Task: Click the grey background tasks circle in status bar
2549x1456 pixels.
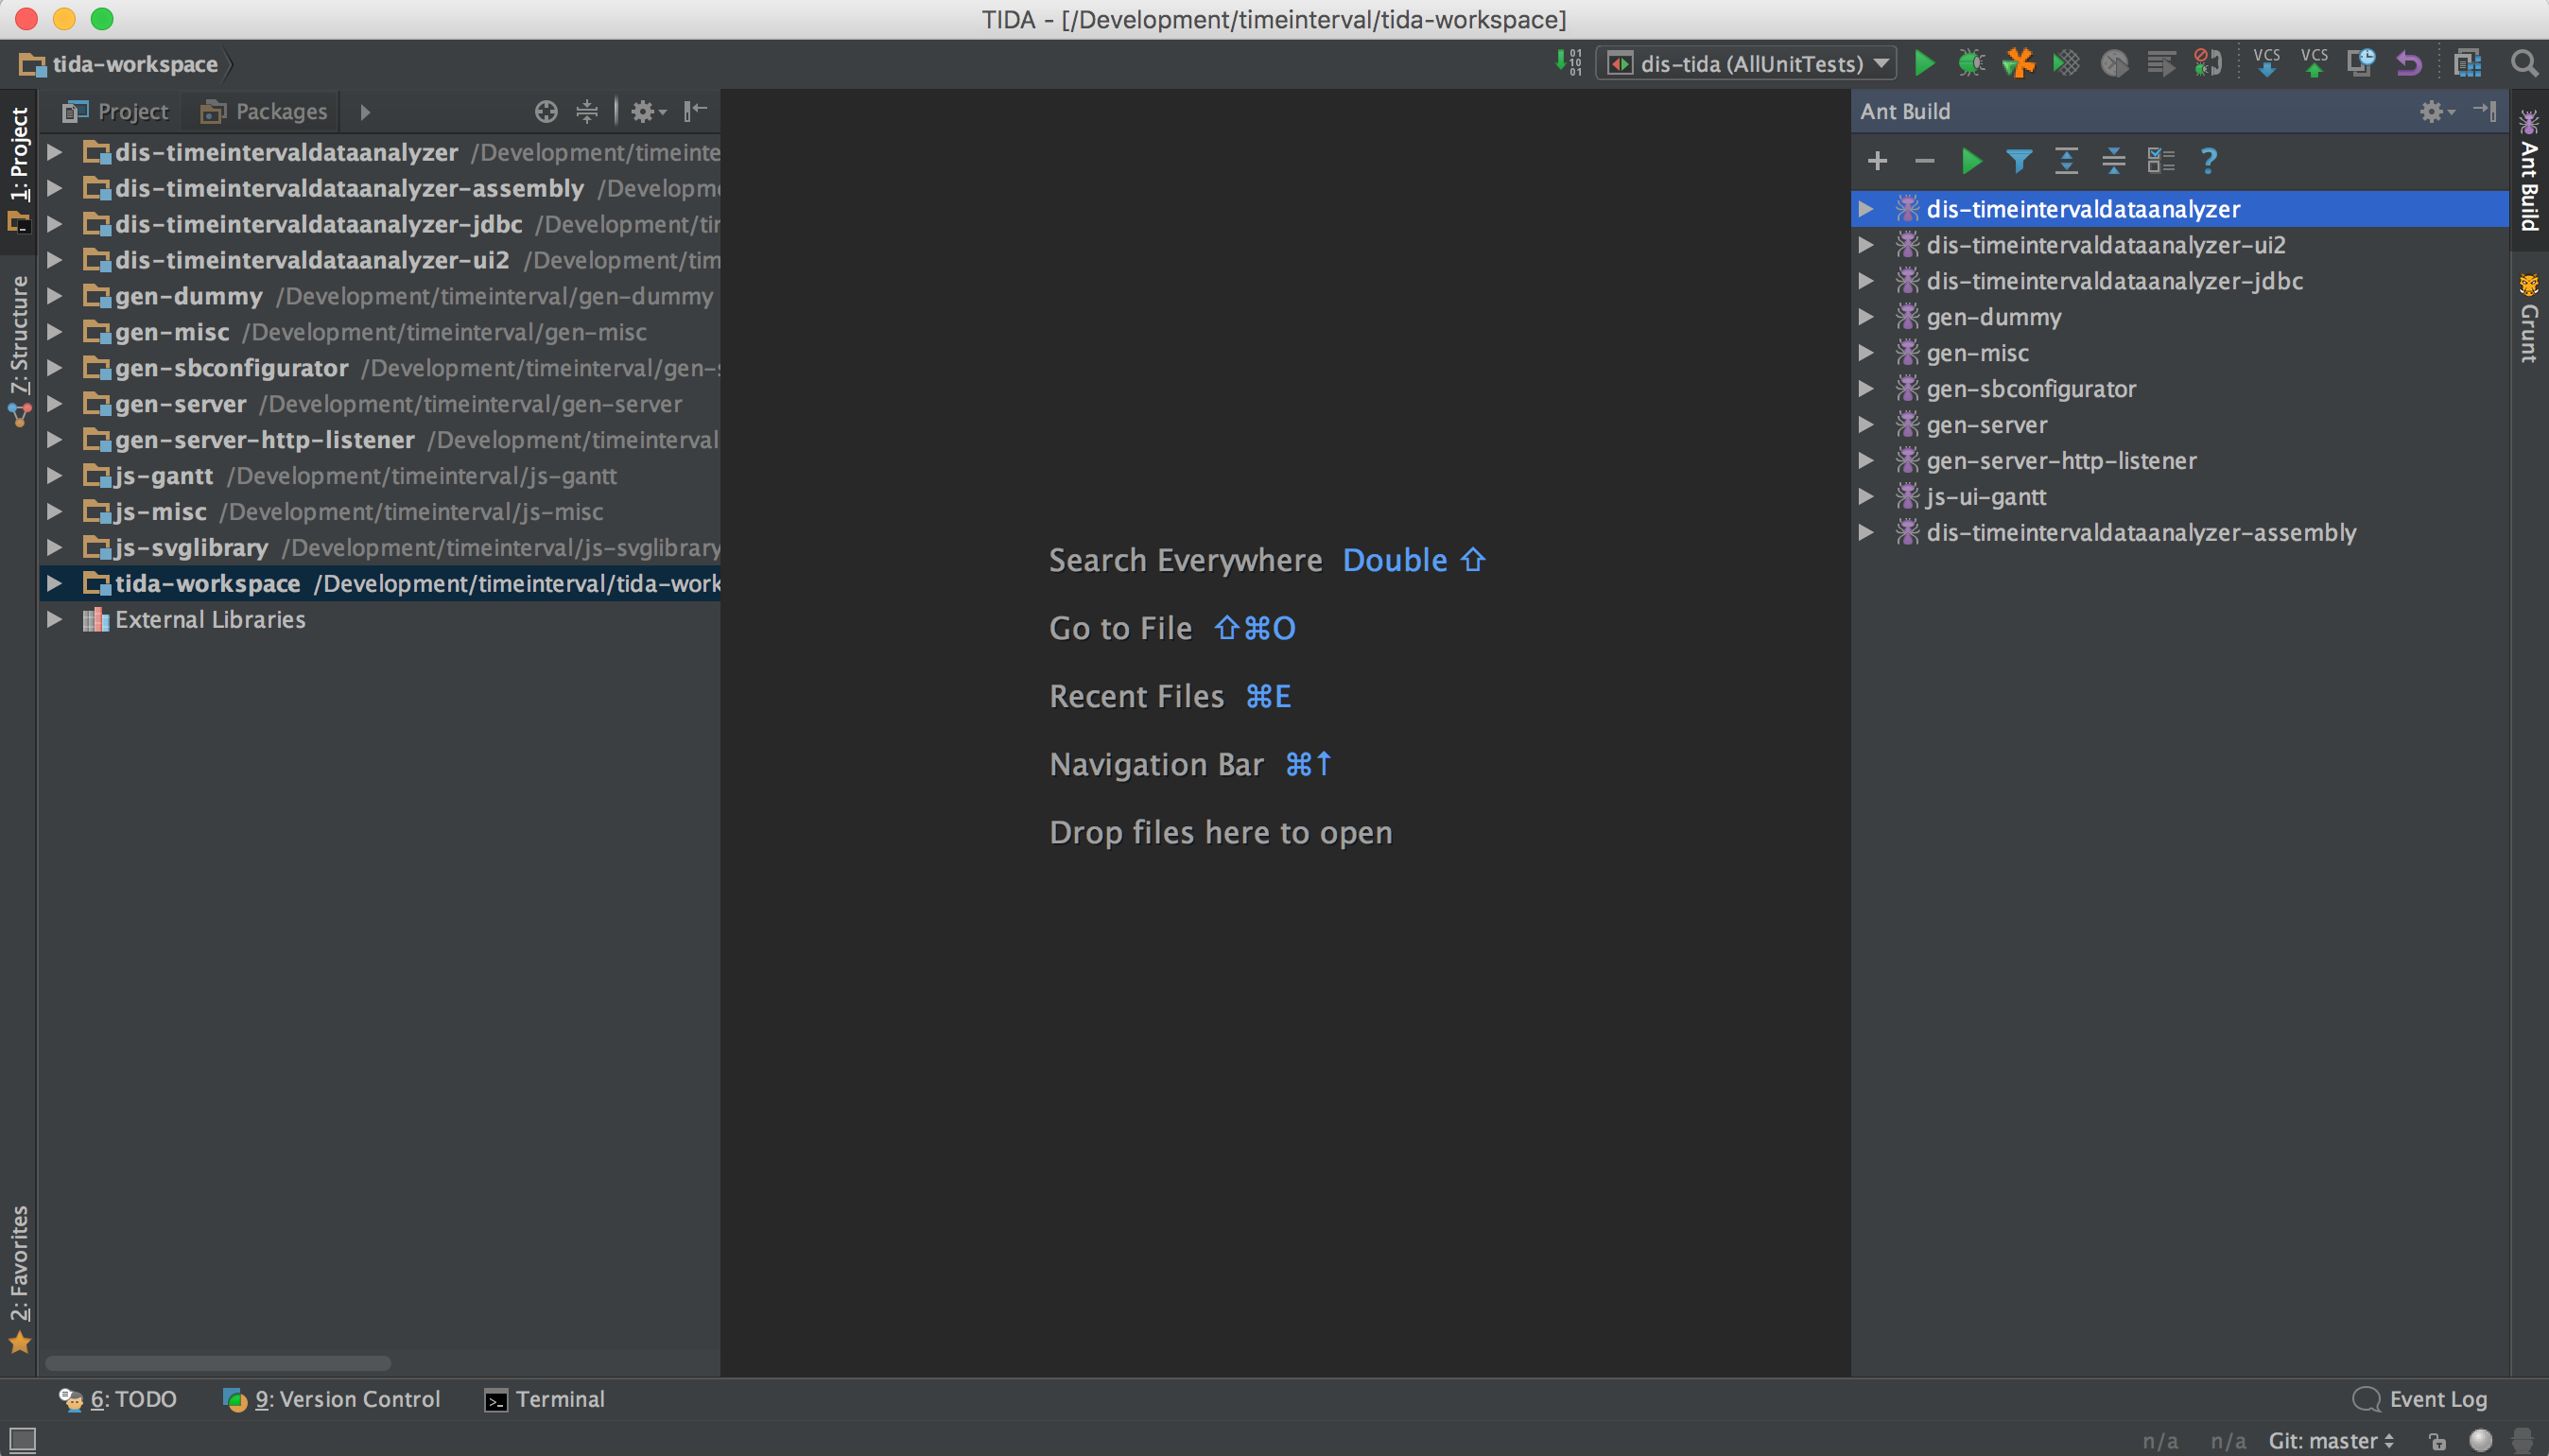Action: (2480, 1441)
